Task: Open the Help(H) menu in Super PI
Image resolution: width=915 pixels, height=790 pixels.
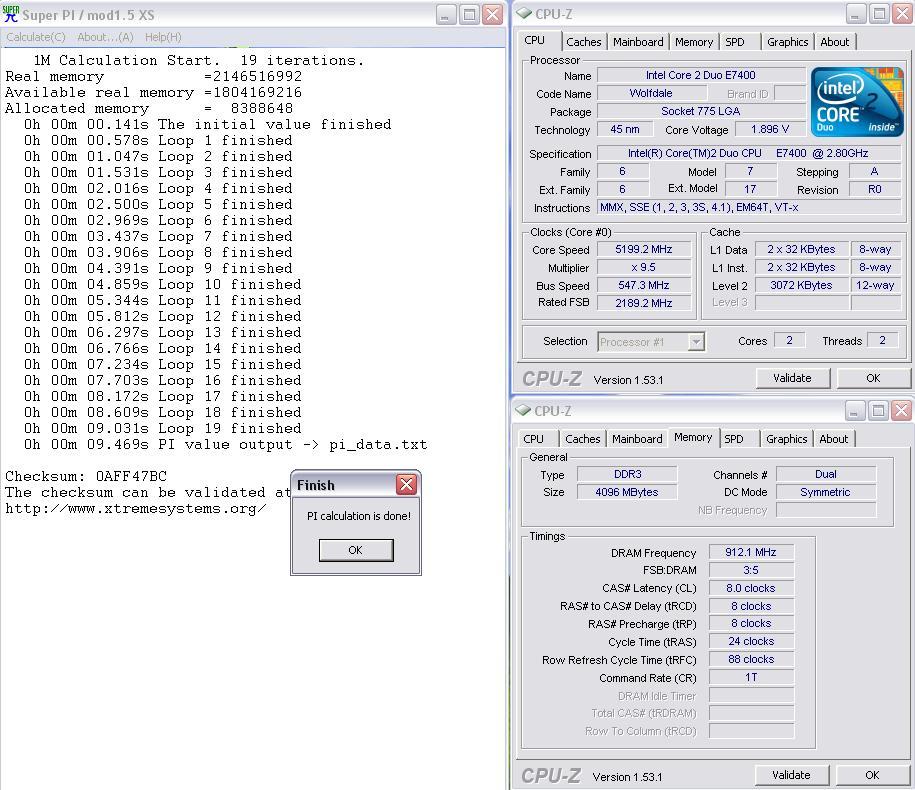Action: point(163,37)
